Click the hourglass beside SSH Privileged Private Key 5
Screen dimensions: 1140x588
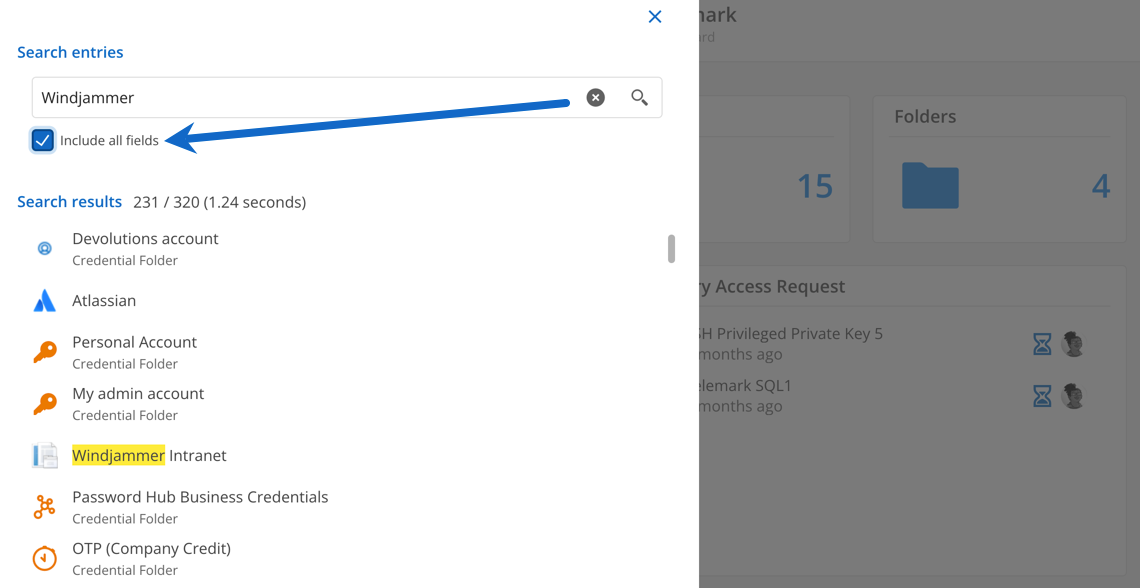(x=1042, y=343)
